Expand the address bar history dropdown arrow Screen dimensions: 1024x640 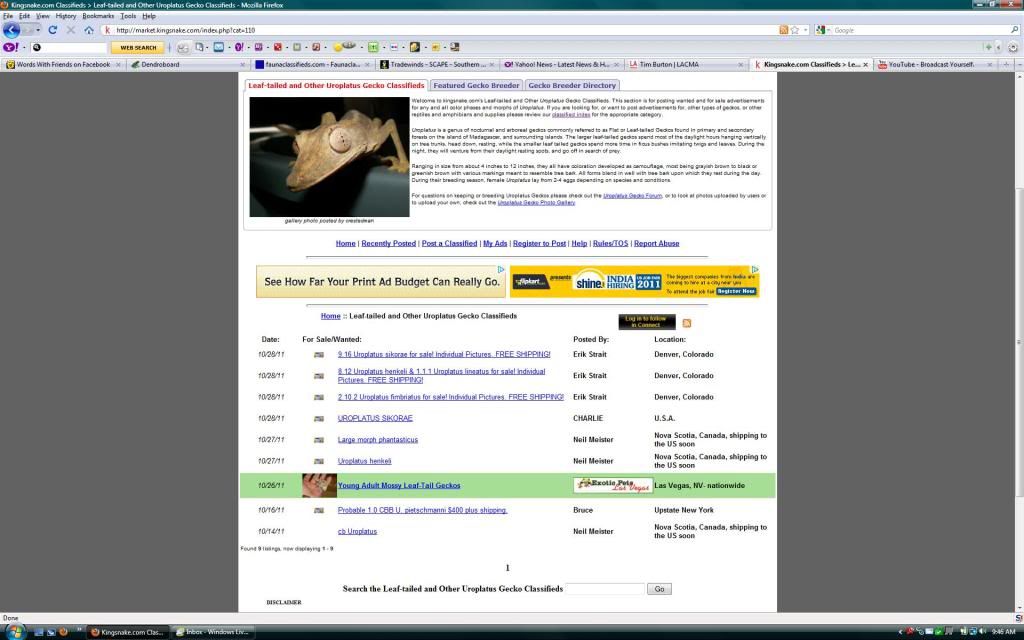pos(806,30)
